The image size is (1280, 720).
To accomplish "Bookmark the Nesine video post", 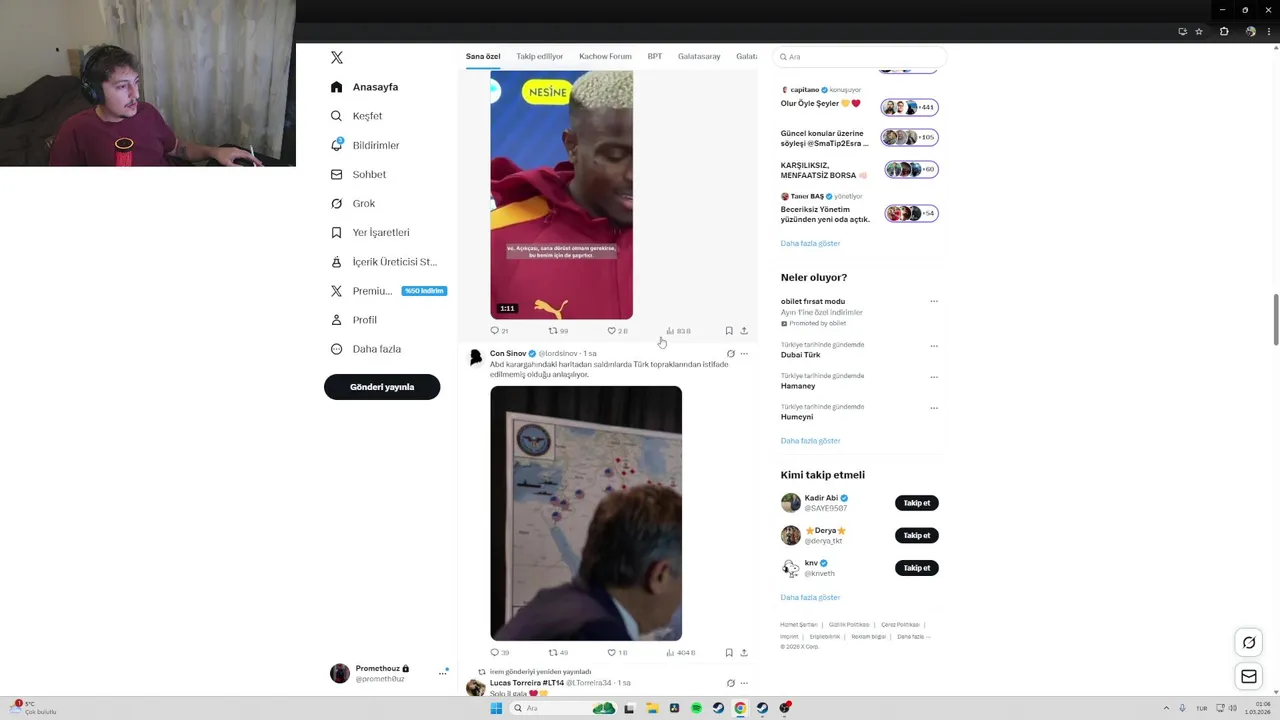I will tap(729, 330).
